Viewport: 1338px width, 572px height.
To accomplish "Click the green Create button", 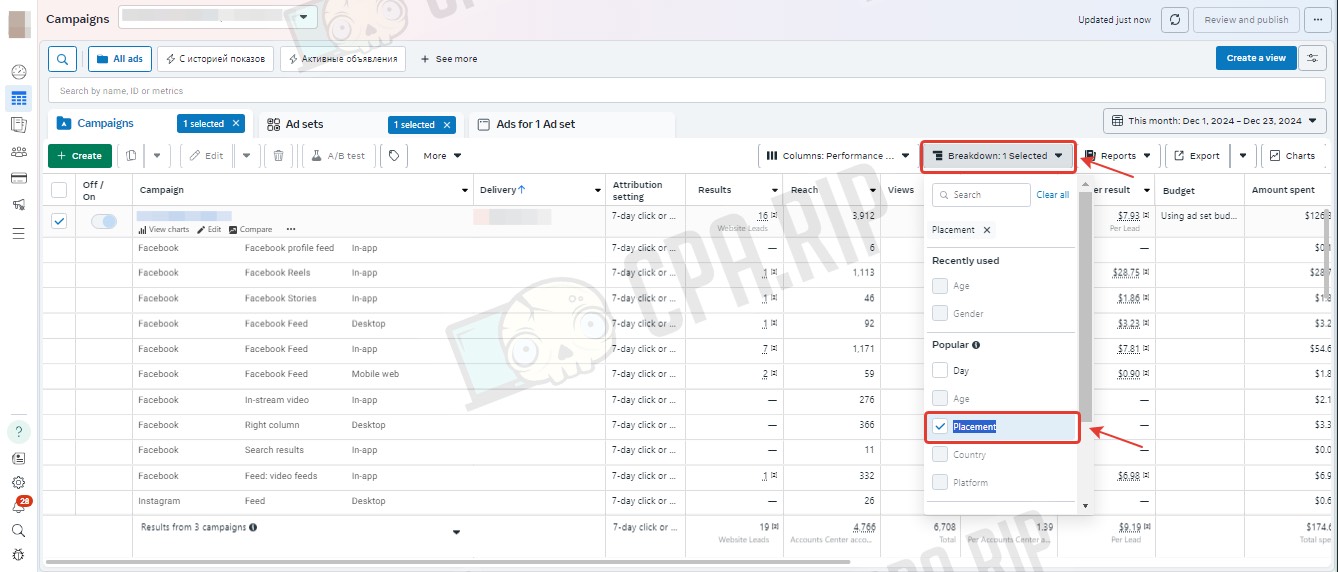I will coord(80,156).
